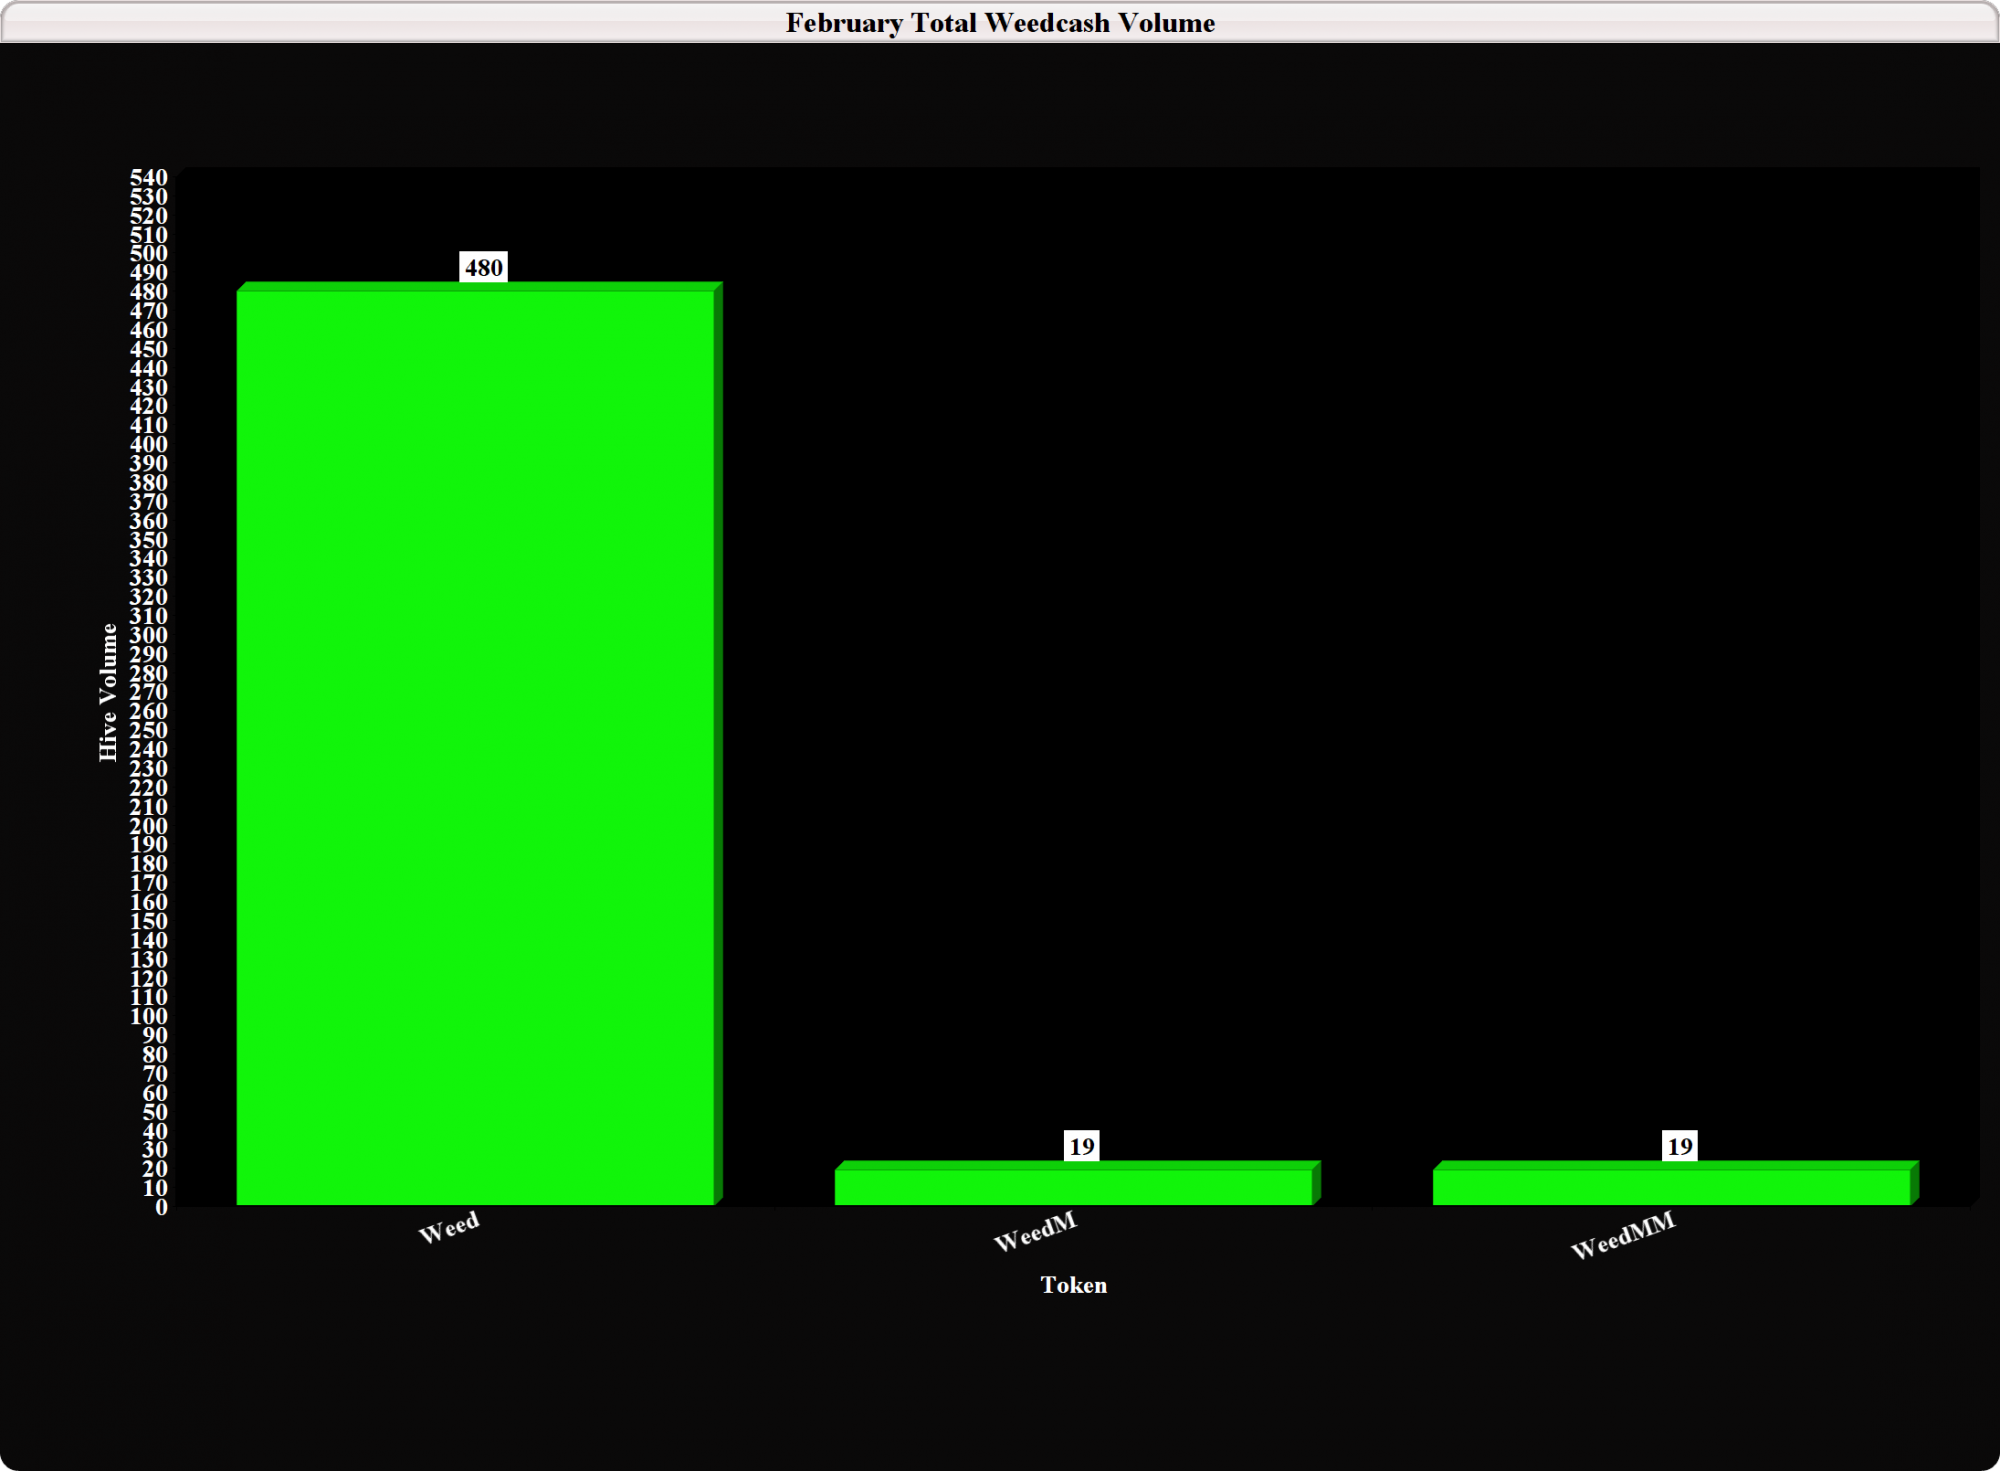Click the WeedMM category label on x-axis
2000x1471 pixels.
[1622, 1236]
